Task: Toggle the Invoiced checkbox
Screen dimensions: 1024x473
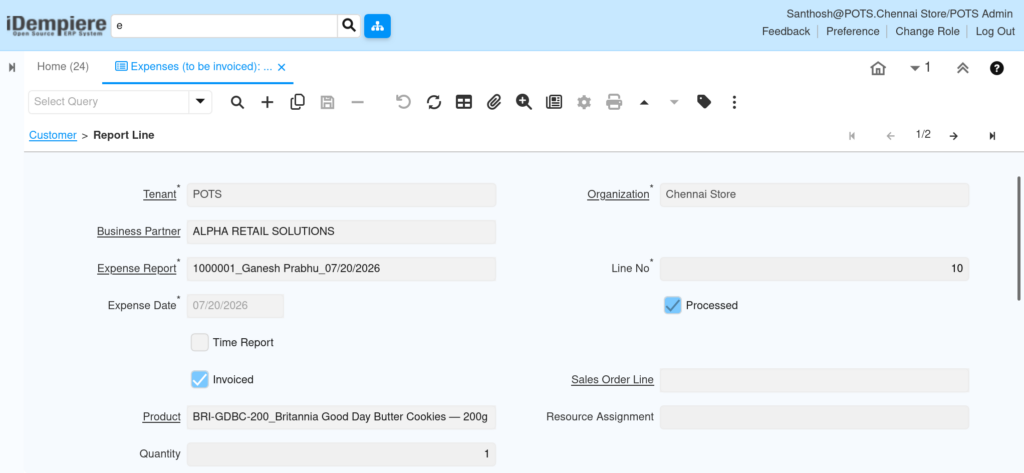Action: [200, 380]
